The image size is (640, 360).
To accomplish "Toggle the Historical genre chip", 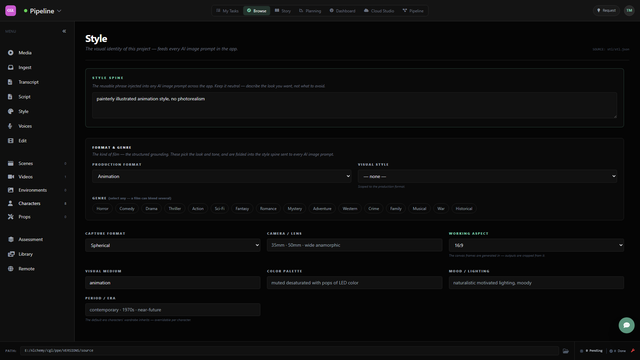I will [x=464, y=209].
